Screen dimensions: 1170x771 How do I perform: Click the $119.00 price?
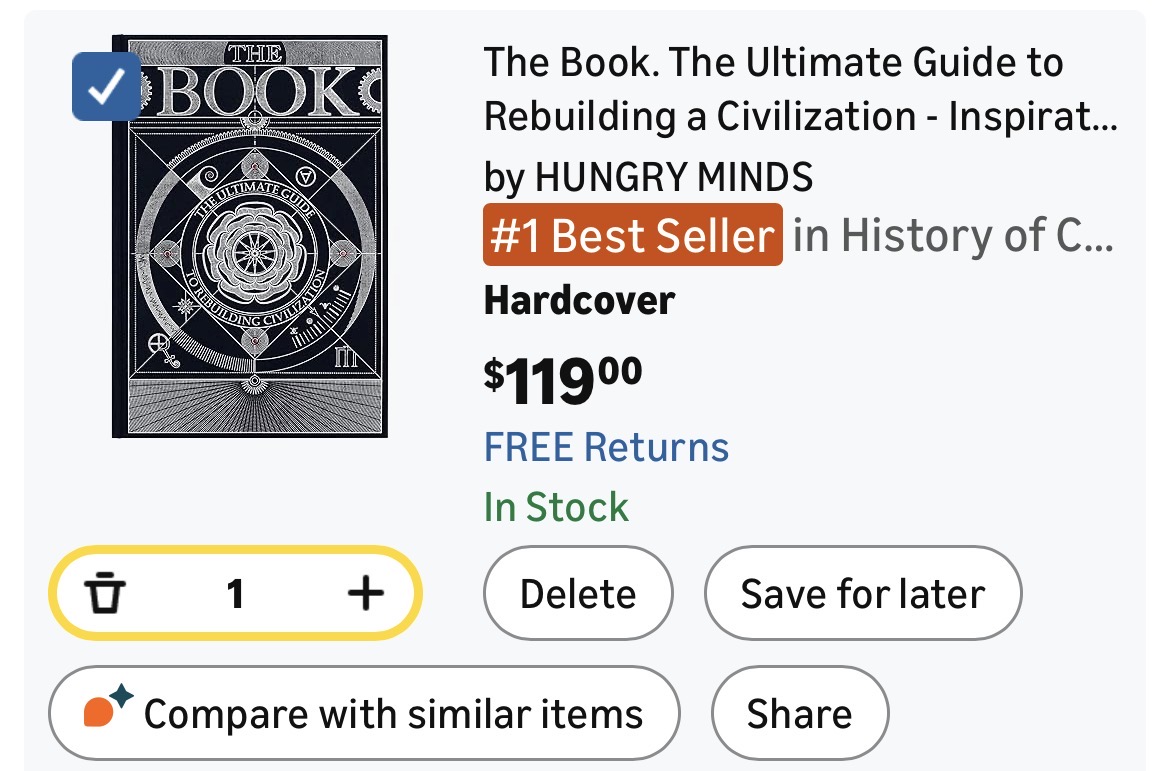point(563,378)
